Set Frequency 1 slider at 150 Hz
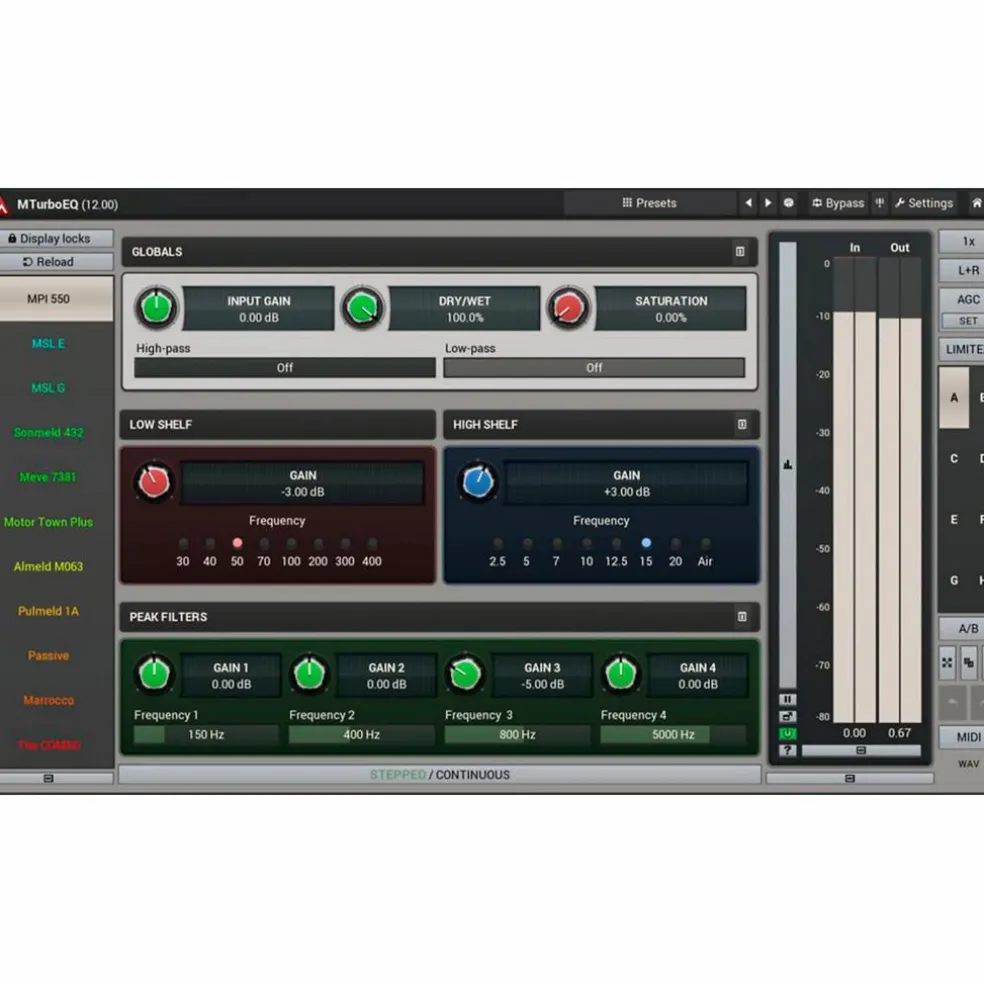Viewport: 984px width, 984px height. click(x=206, y=734)
